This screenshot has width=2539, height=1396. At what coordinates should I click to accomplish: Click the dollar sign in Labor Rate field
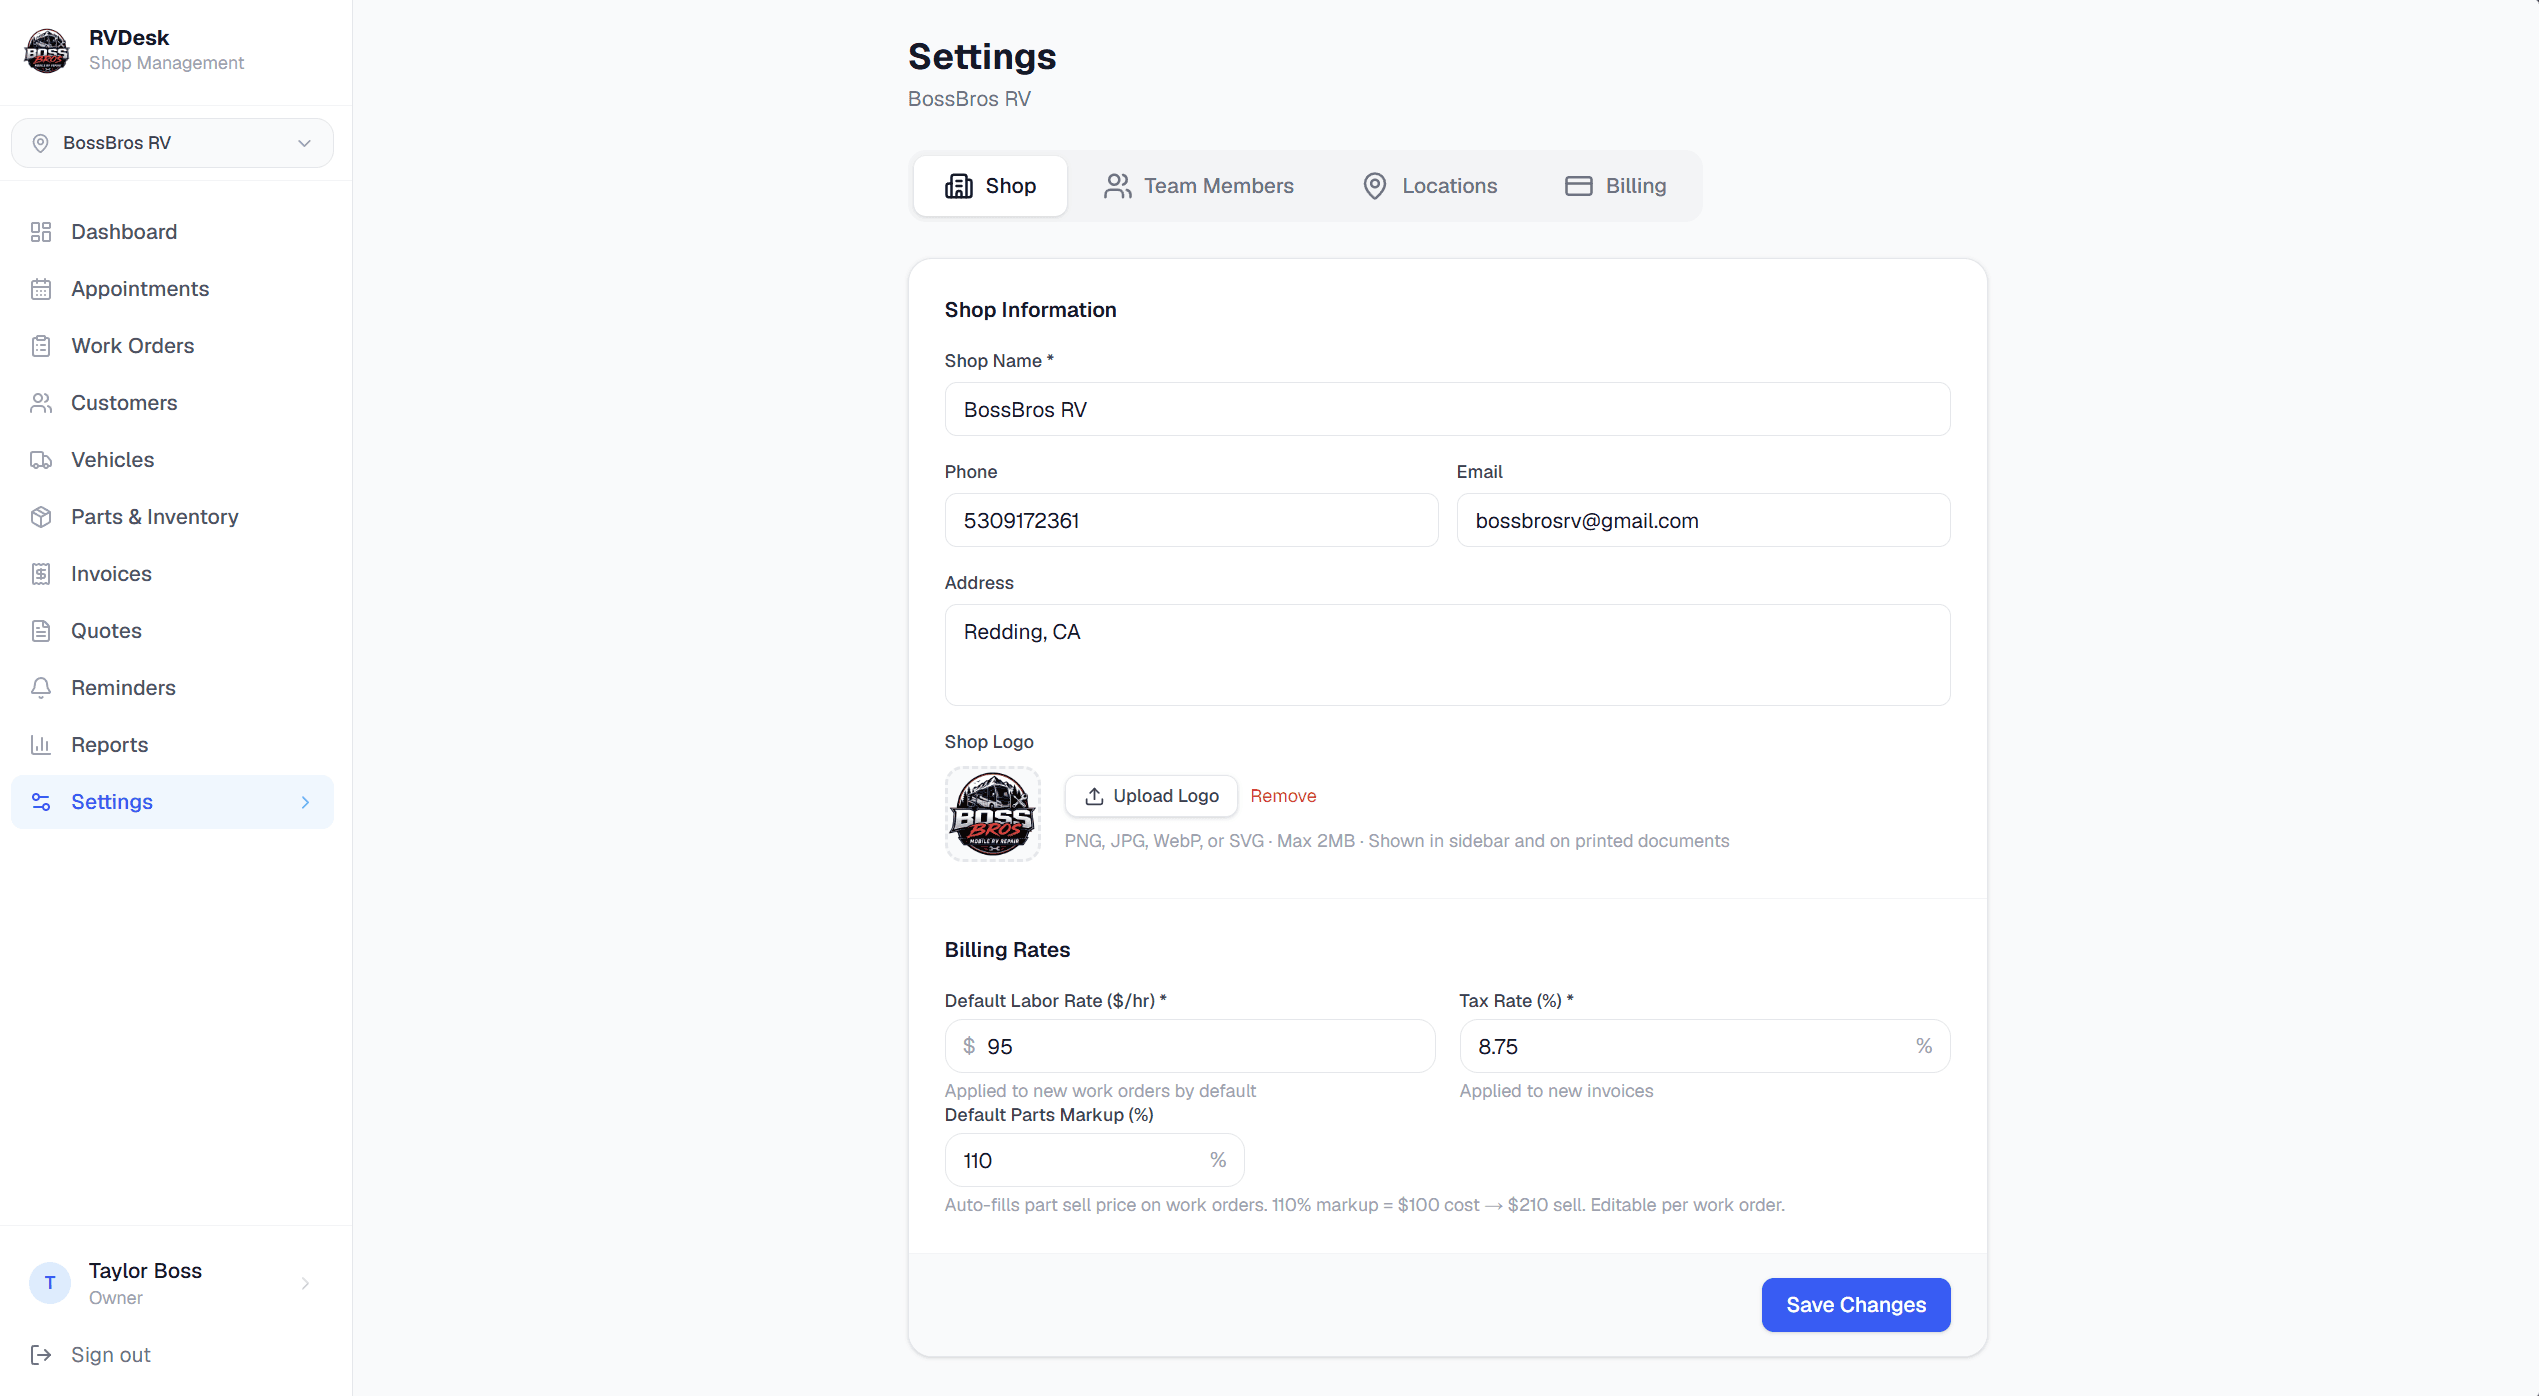(969, 1046)
